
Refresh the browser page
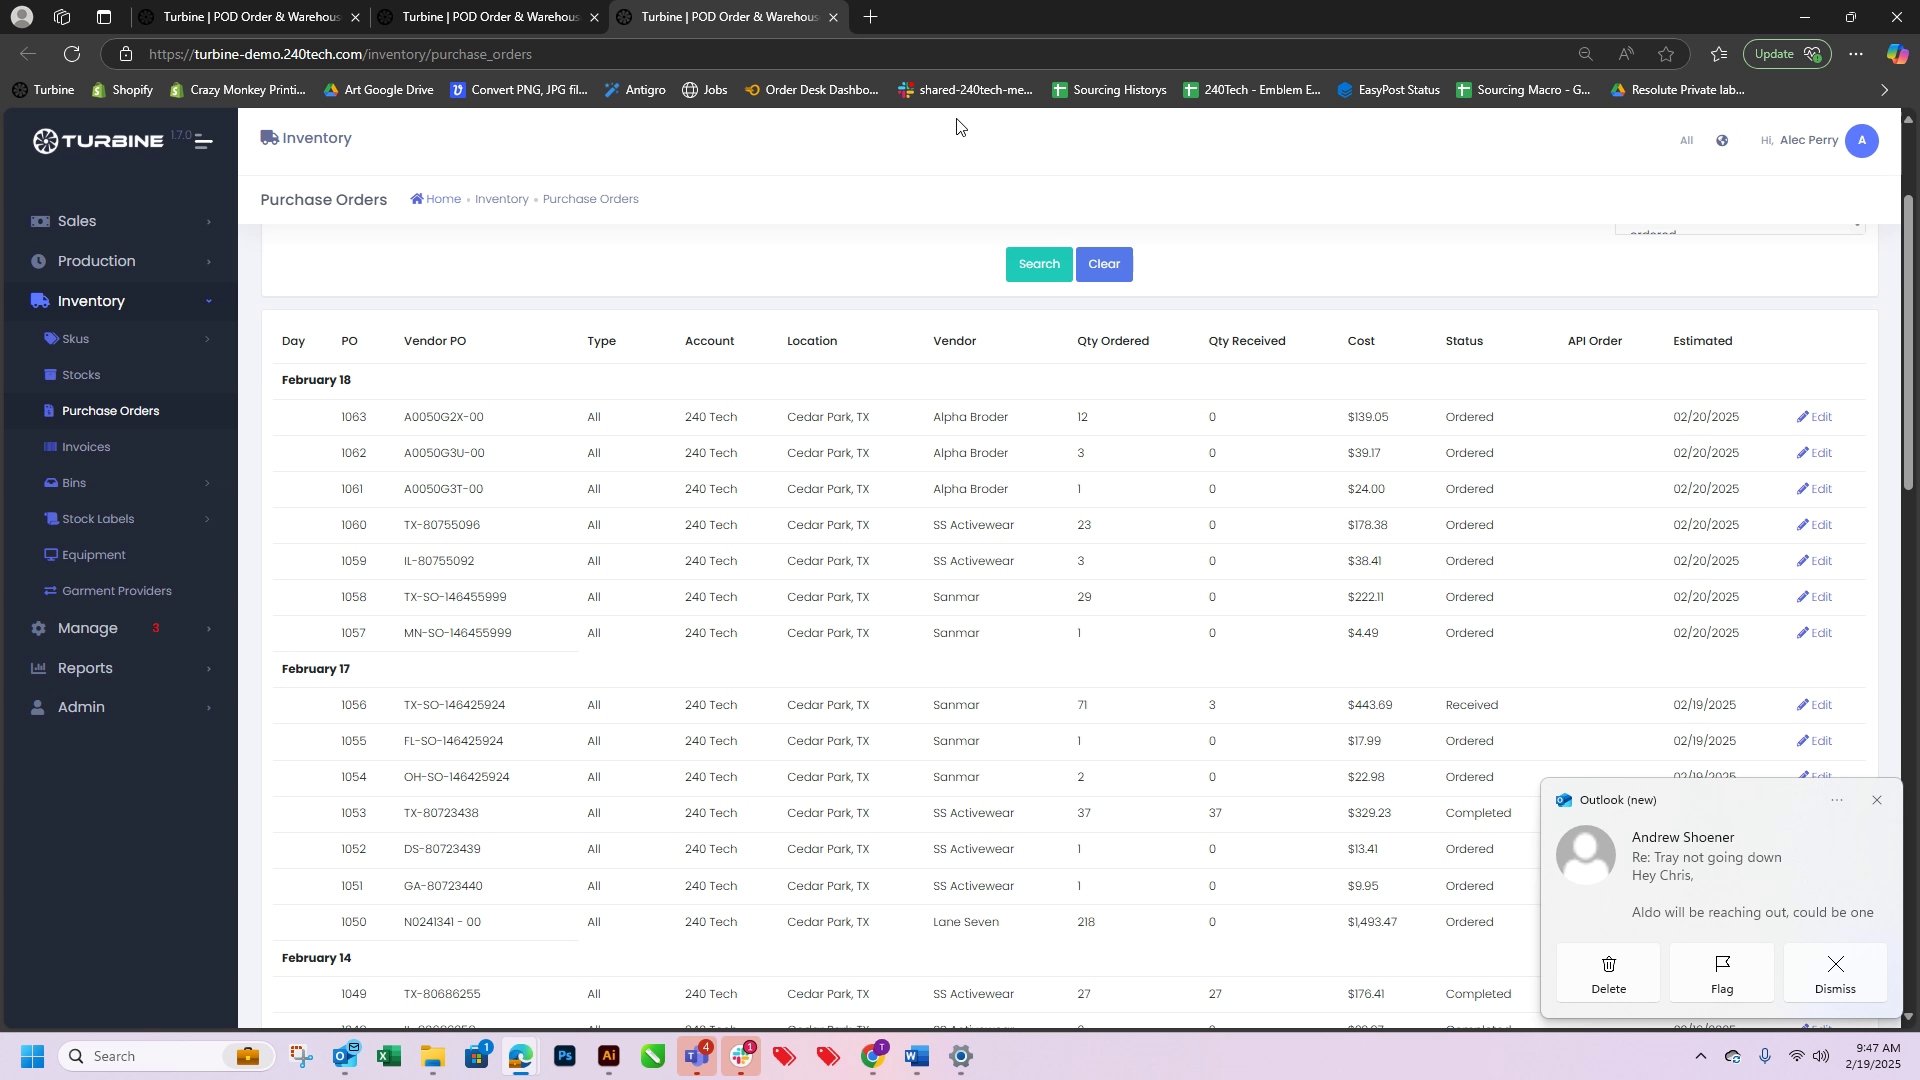(x=72, y=54)
